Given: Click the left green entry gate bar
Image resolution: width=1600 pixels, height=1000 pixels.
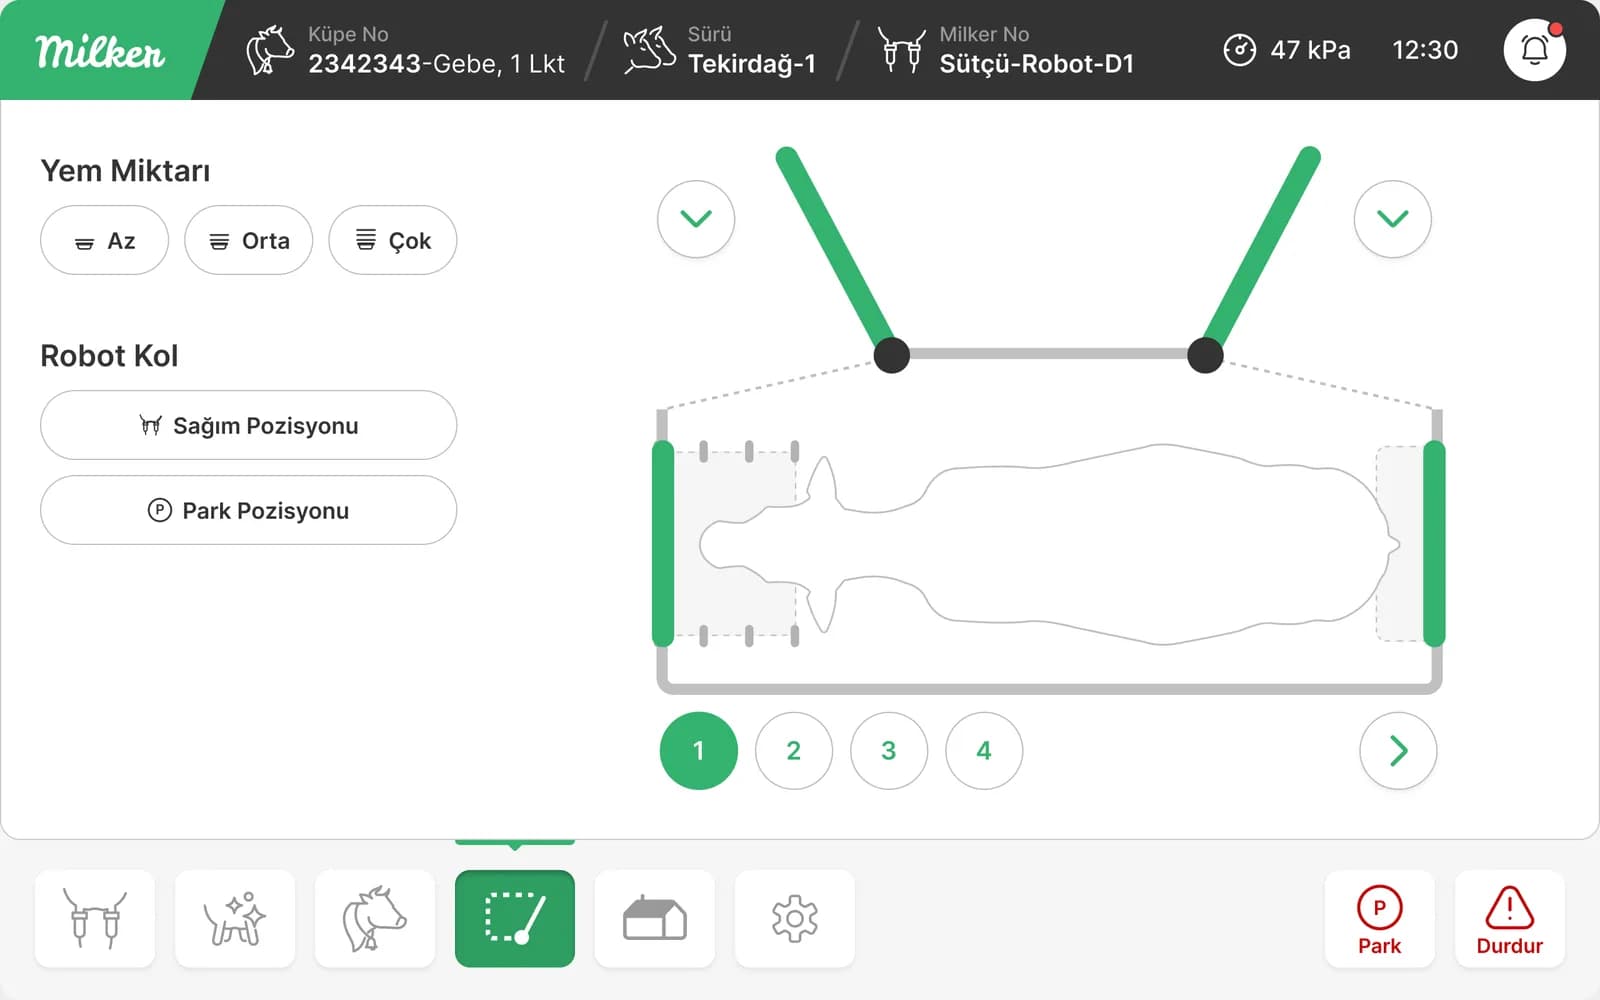Looking at the screenshot, I should (663, 543).
